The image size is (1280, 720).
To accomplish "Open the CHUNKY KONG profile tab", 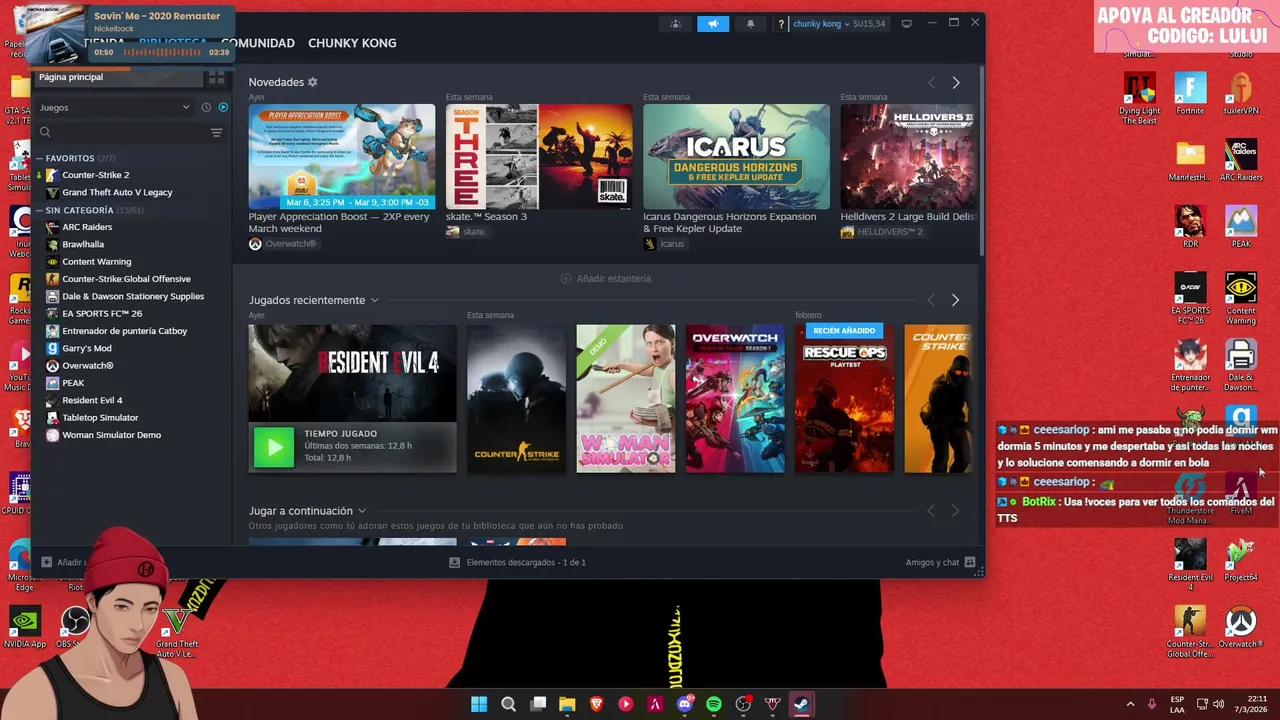I will tap(352, 43).
